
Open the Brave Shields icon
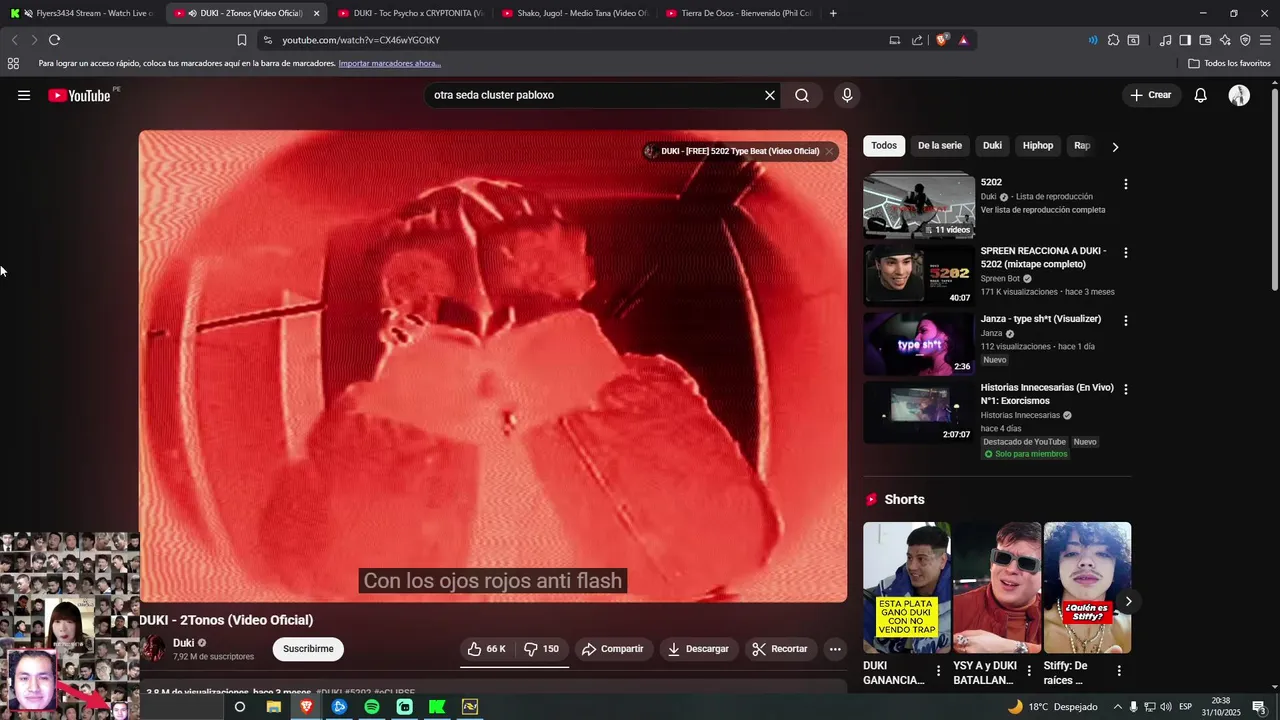(942, 40)
